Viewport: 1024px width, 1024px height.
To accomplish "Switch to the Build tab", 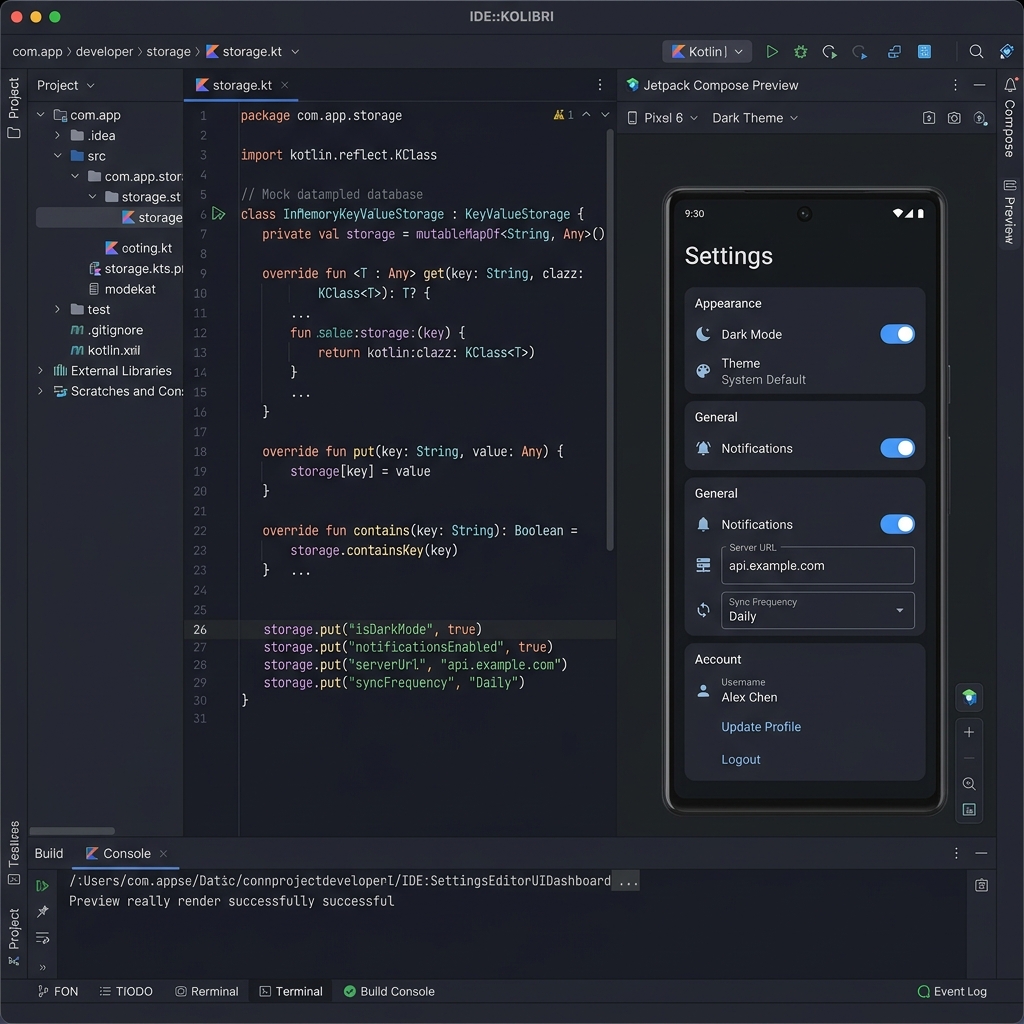I will tap(49, 854).
